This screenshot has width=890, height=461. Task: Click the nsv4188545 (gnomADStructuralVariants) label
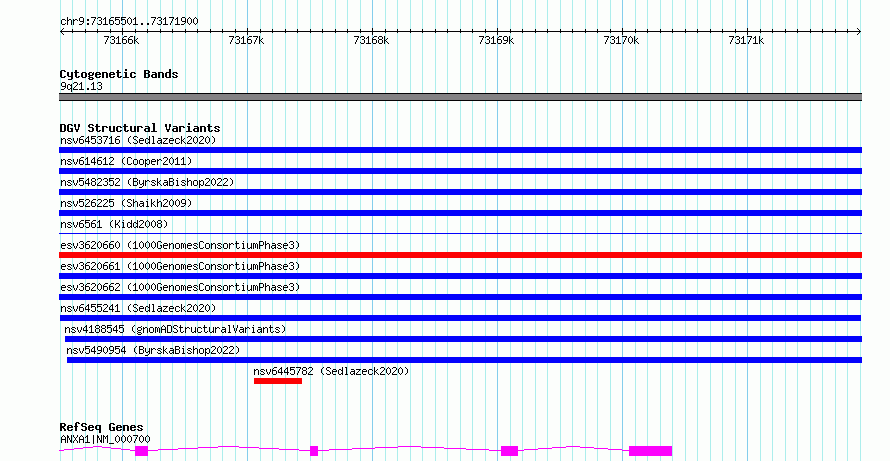pyautogui.click(x=175, y=329)
